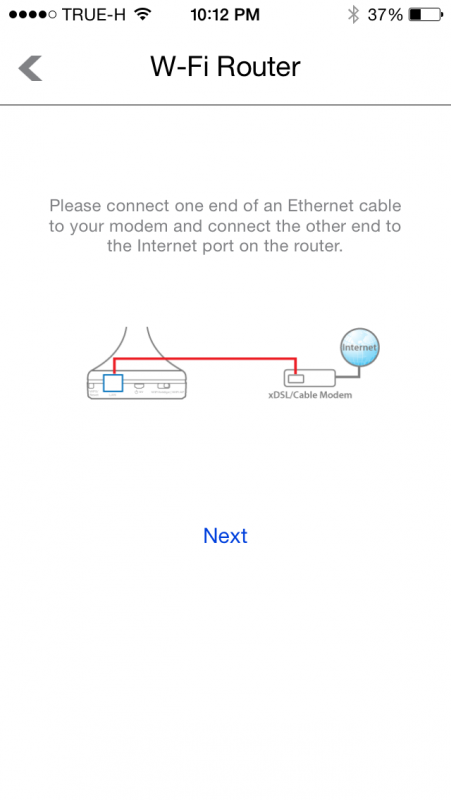Screen dimensions: 451x800
Task: Tap the Wi-Fi icon in the status bar
Action: [143, 14]
